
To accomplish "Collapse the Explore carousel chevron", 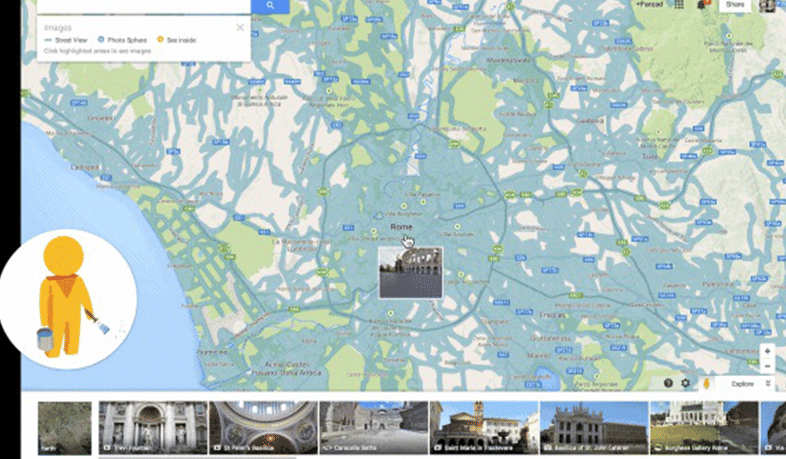I will tap(767, 383).
